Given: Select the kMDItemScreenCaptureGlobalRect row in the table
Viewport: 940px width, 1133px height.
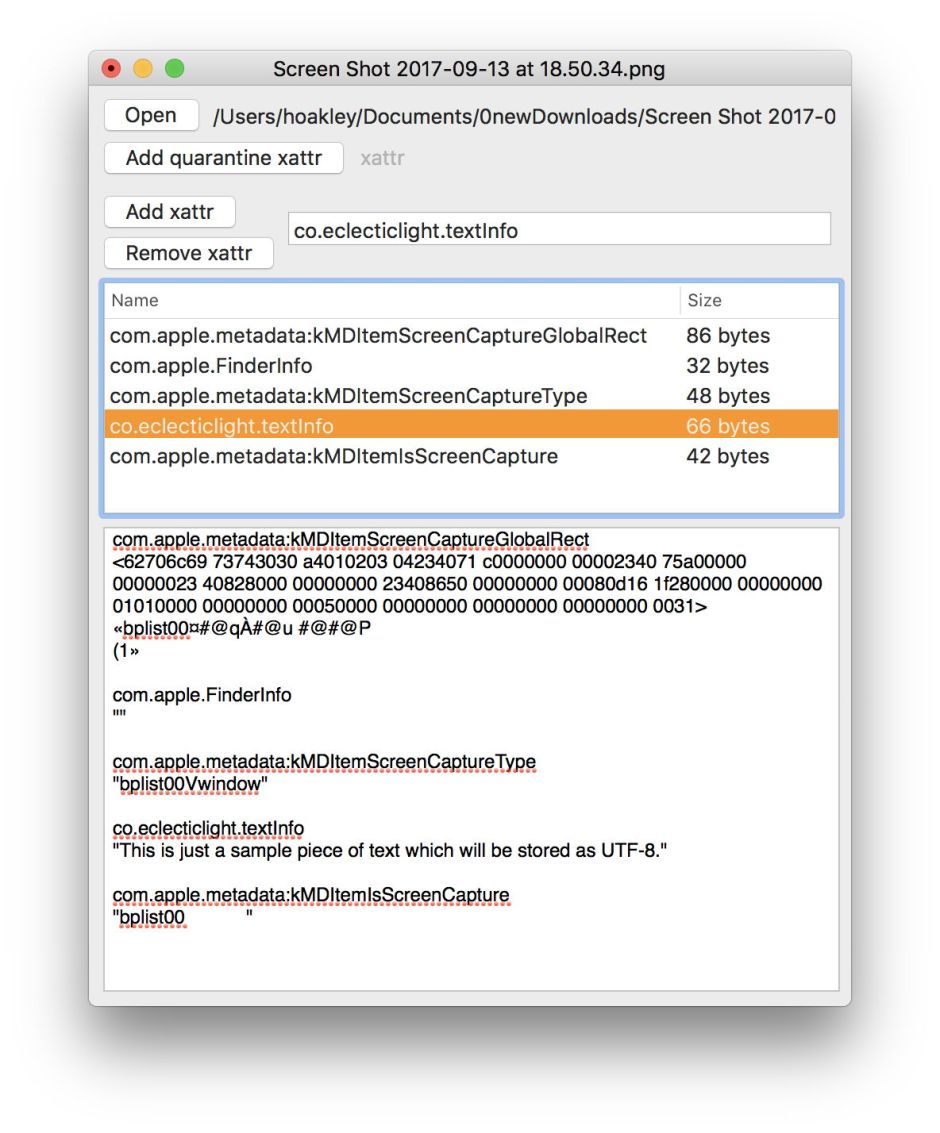Looking at the screenshot, I should (x=378, y=336).
